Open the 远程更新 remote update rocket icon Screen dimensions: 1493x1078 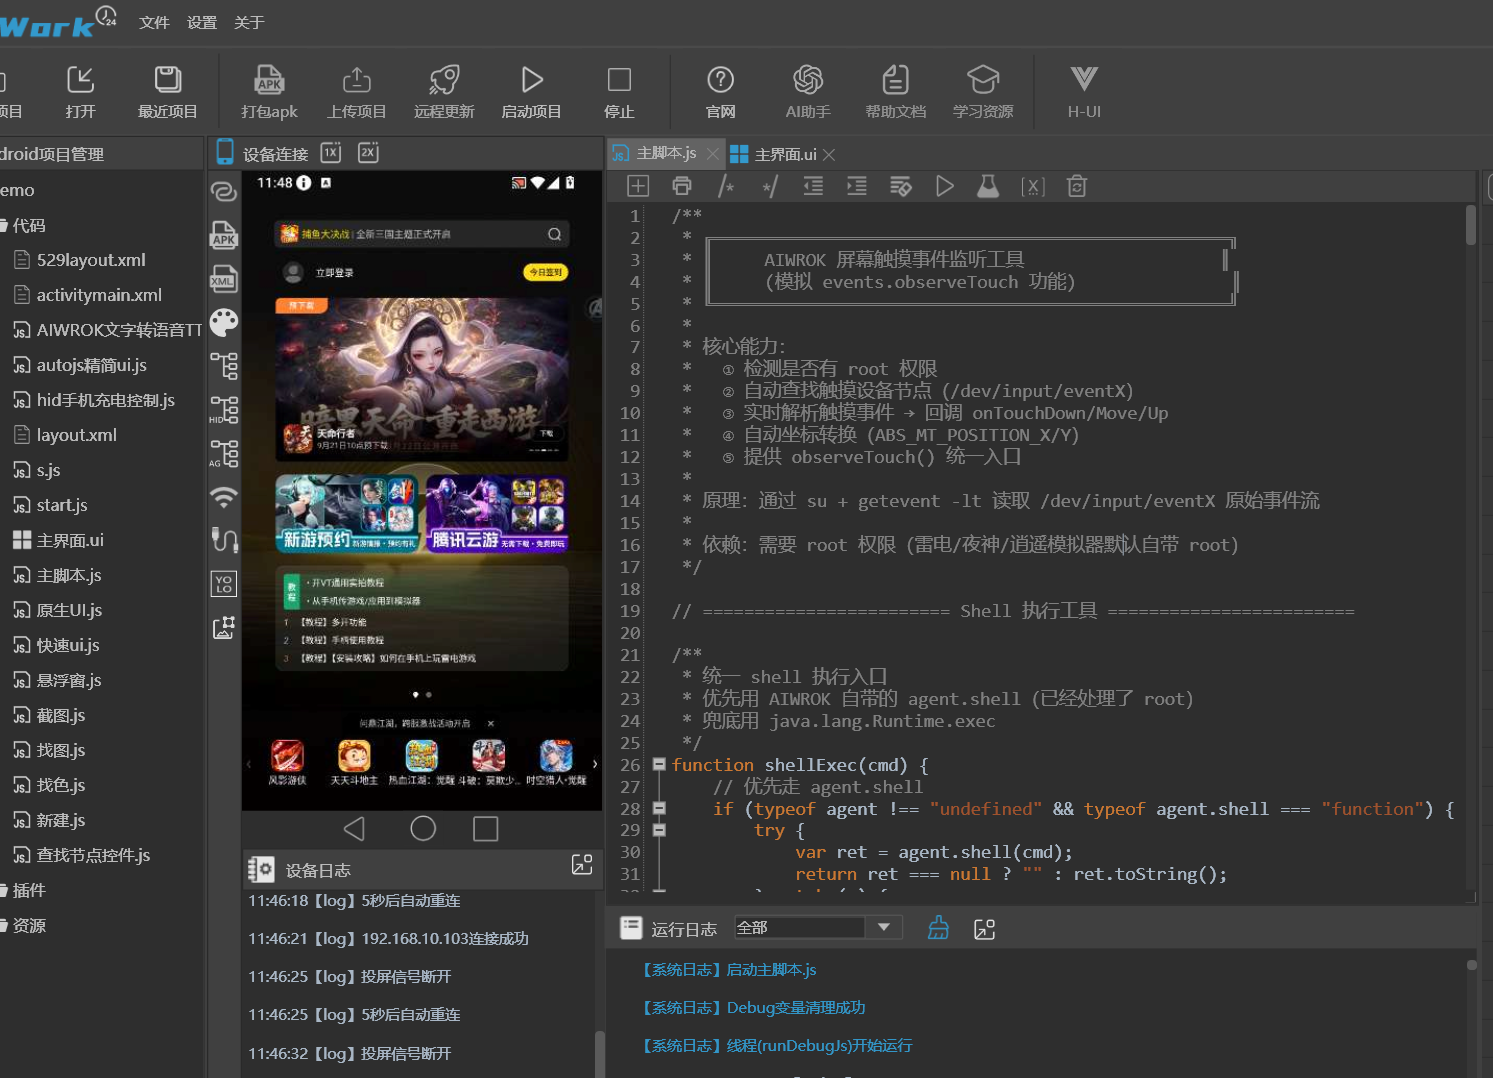(444, 80)
